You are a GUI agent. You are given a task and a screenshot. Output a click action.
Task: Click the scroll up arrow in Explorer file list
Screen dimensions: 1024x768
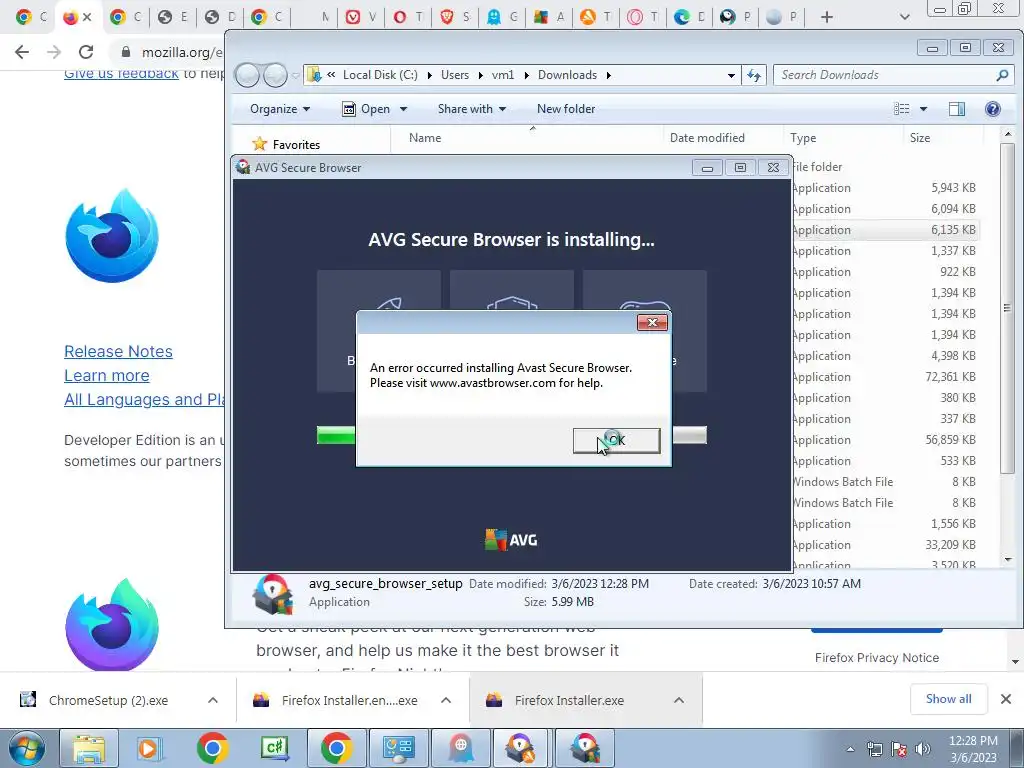pyautogui.click(x=1008, y=135)
